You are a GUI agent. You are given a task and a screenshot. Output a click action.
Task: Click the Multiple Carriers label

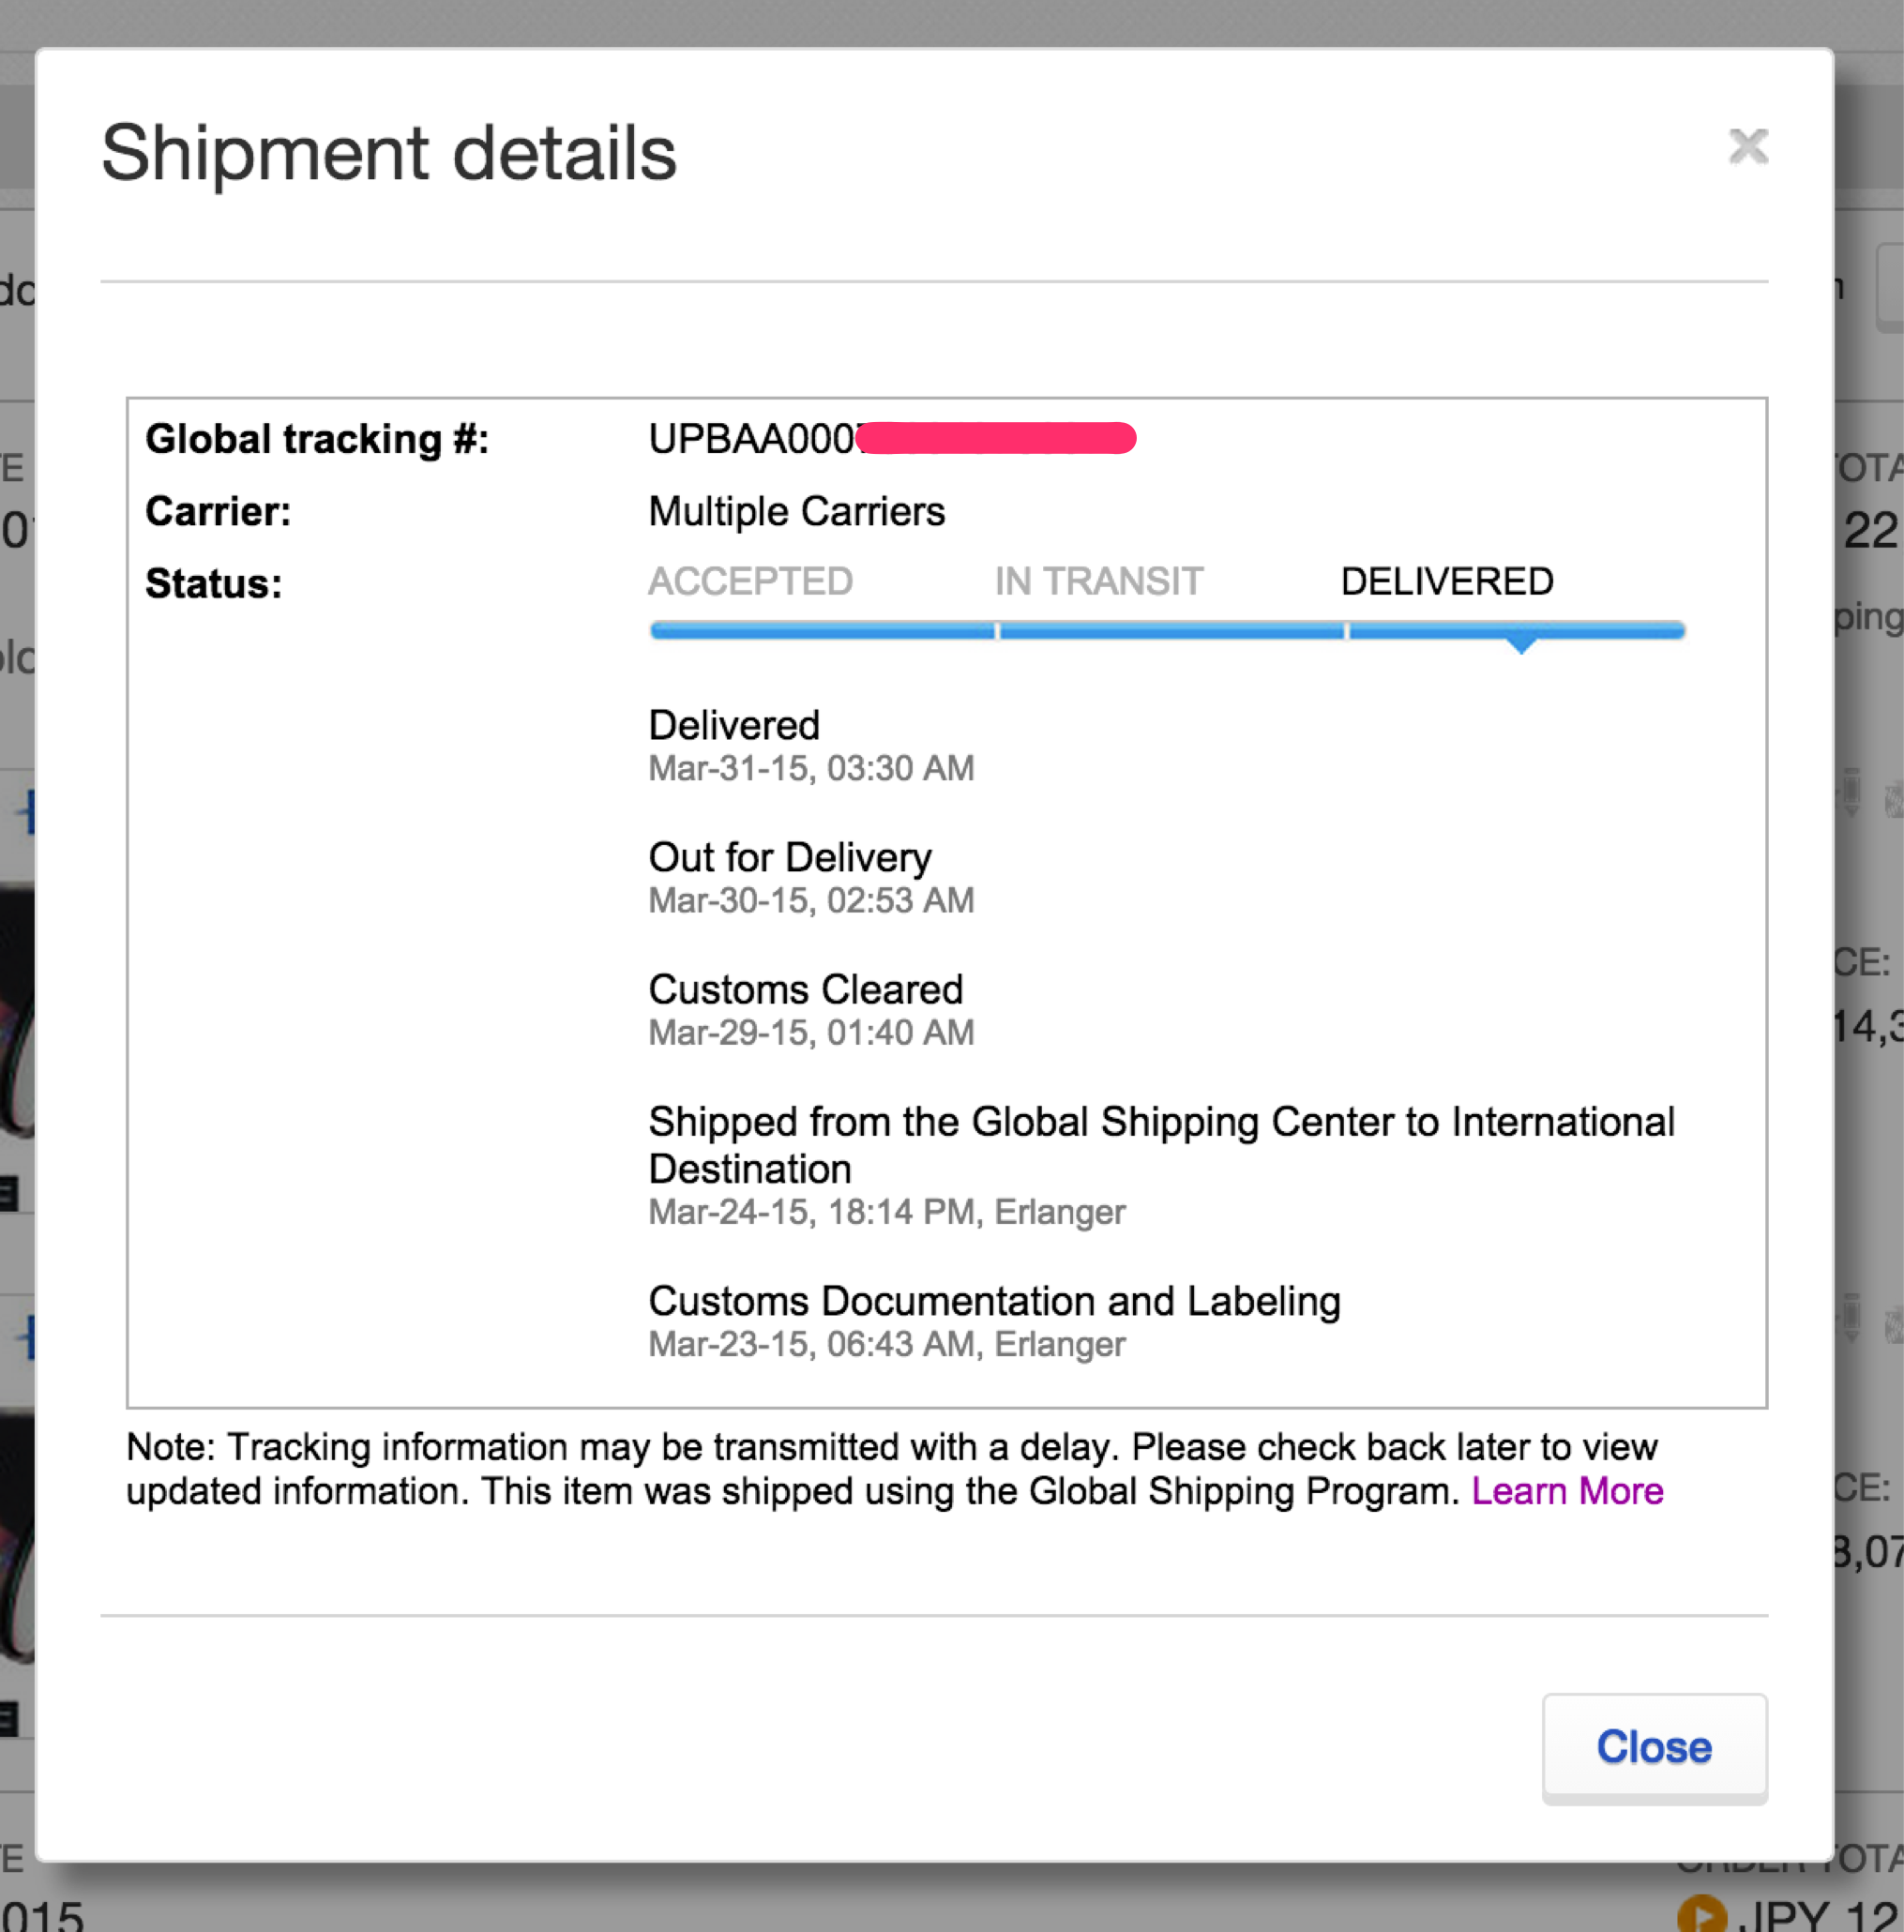click(x=795, y=510)
